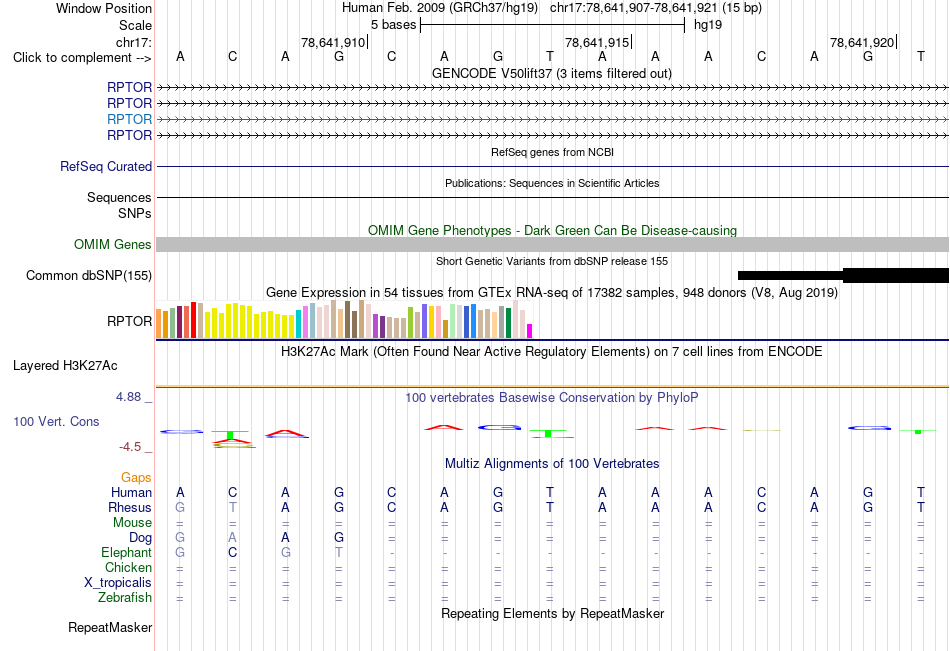Click the SNPs track label
The image size is (950, 651).
tap(135, 213)
